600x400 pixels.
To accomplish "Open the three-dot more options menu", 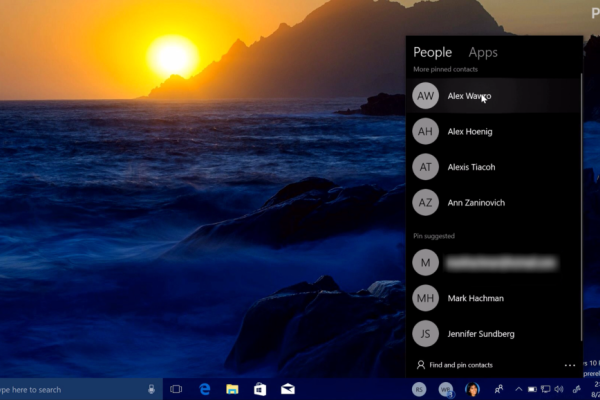I will 570,365.
